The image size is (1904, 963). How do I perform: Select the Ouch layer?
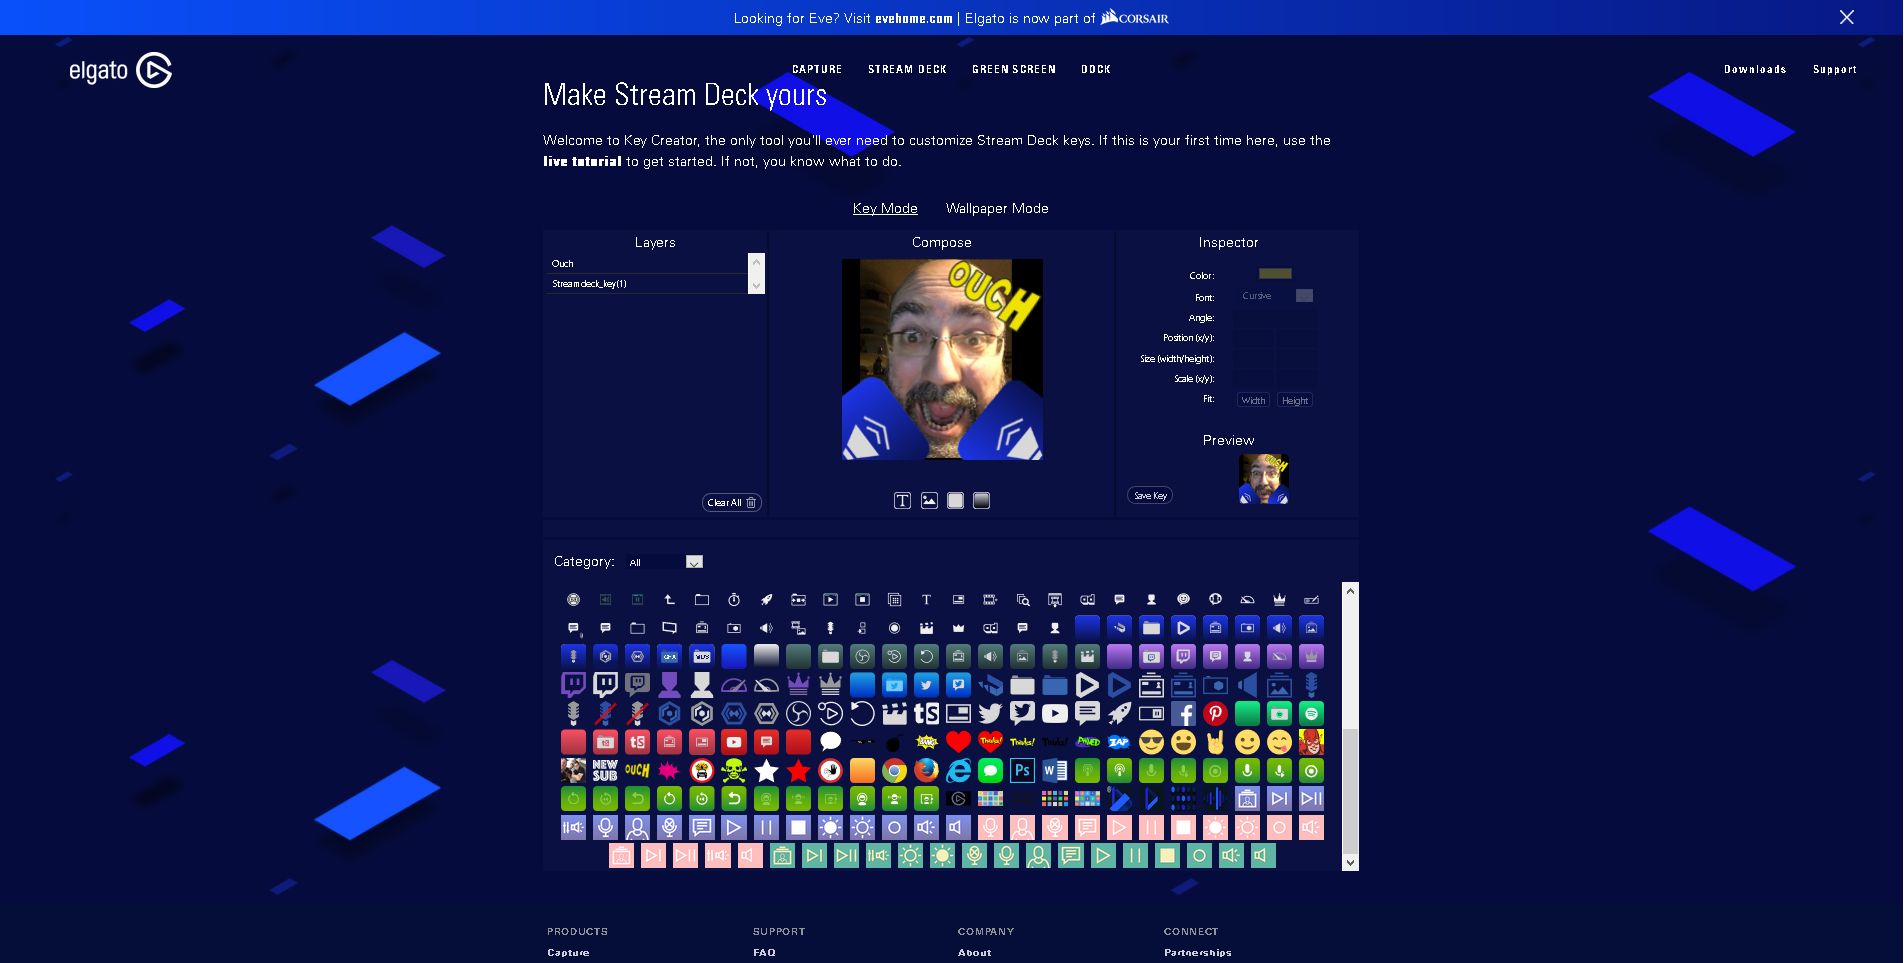coord(647,263)
